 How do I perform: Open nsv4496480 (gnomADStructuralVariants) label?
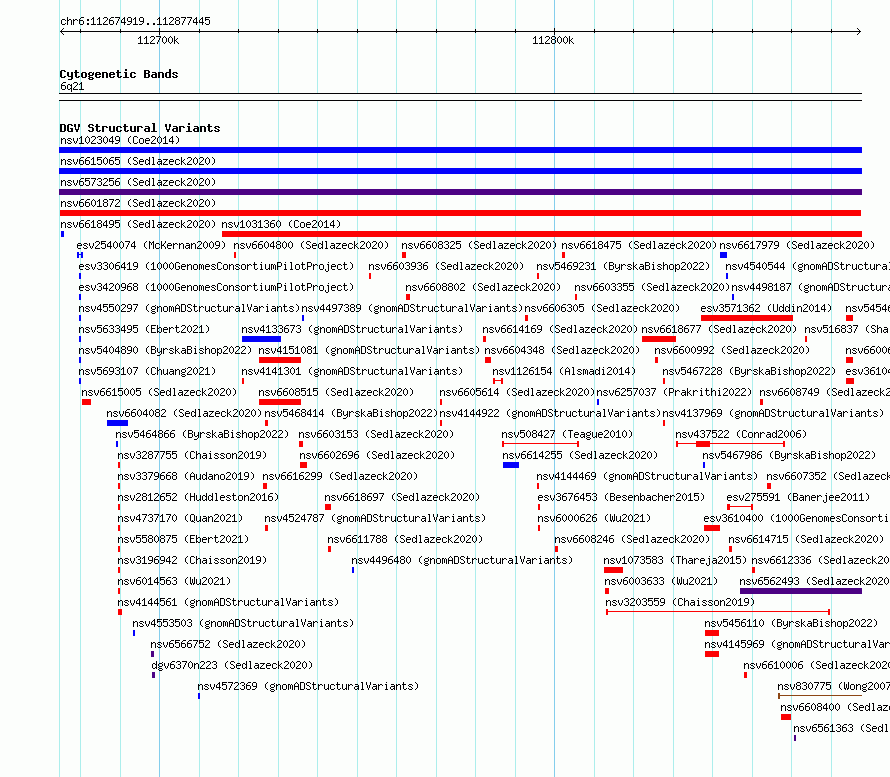tap(463, 560)
